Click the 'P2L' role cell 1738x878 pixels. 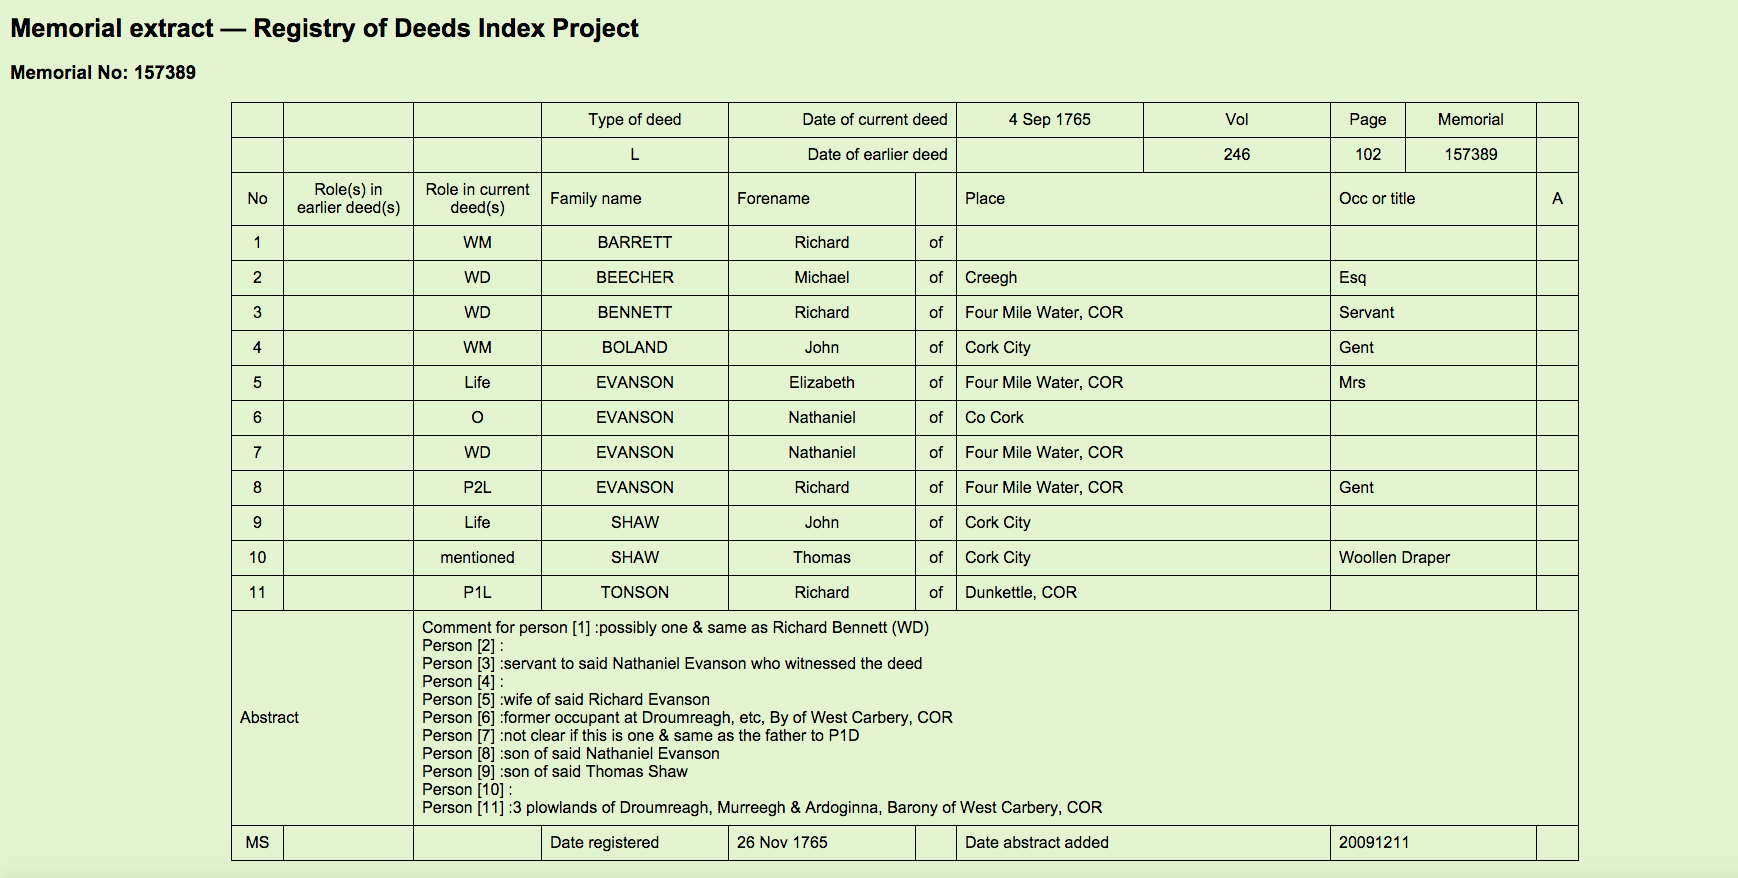[x=477, y=487]
